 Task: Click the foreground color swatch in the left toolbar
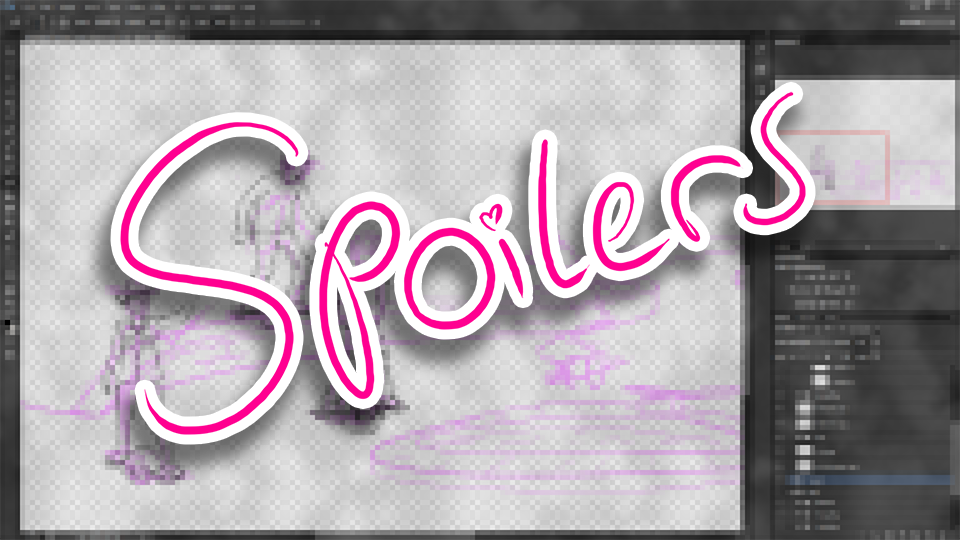[7, 323]
